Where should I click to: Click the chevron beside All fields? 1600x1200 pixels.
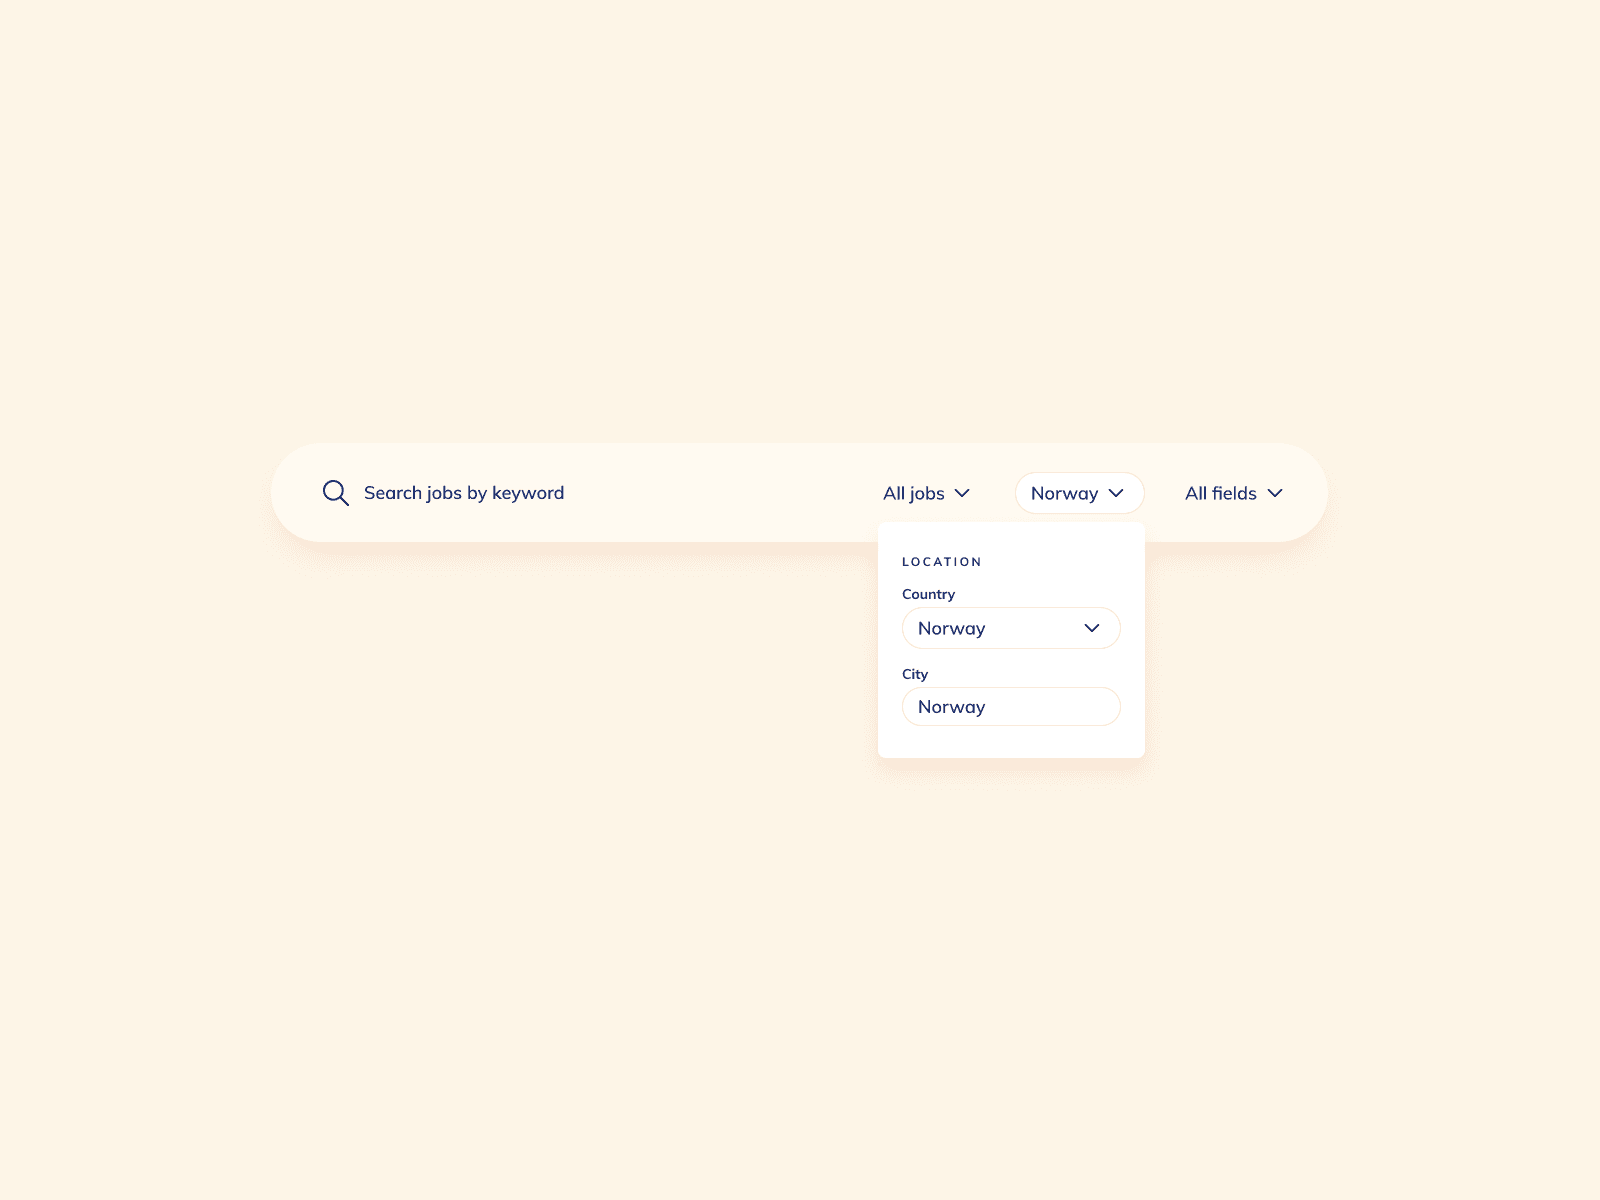pos(1274,493)
